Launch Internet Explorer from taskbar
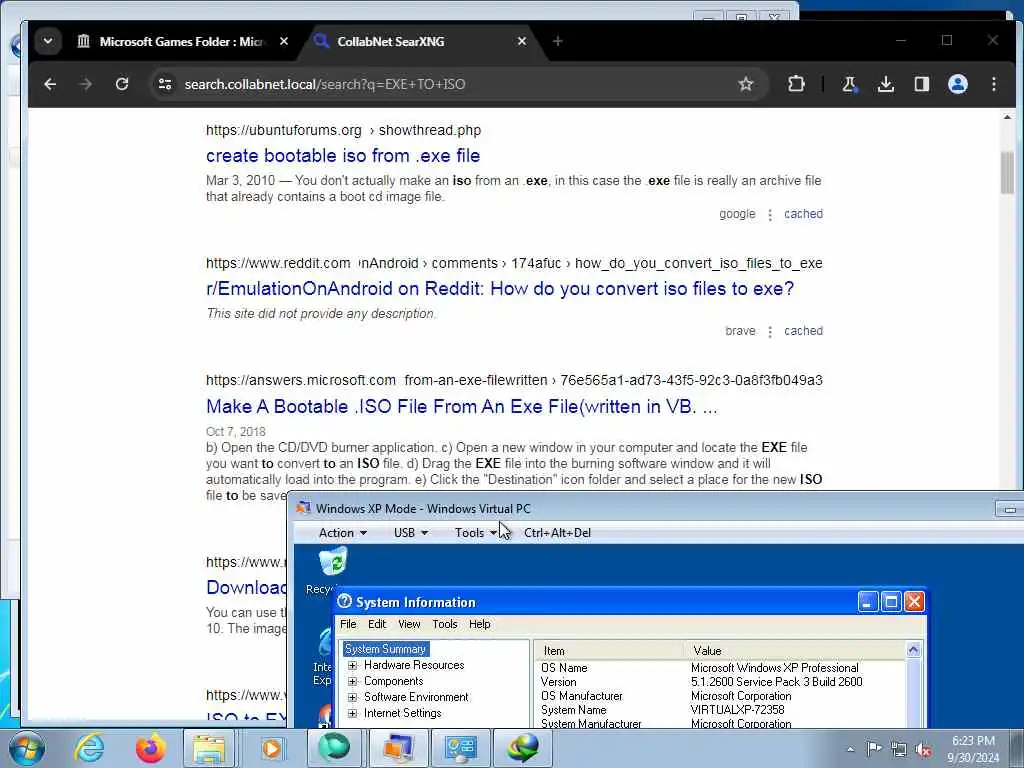The image size is (1024, 768). pyautogui.click(x=89, y=748)
